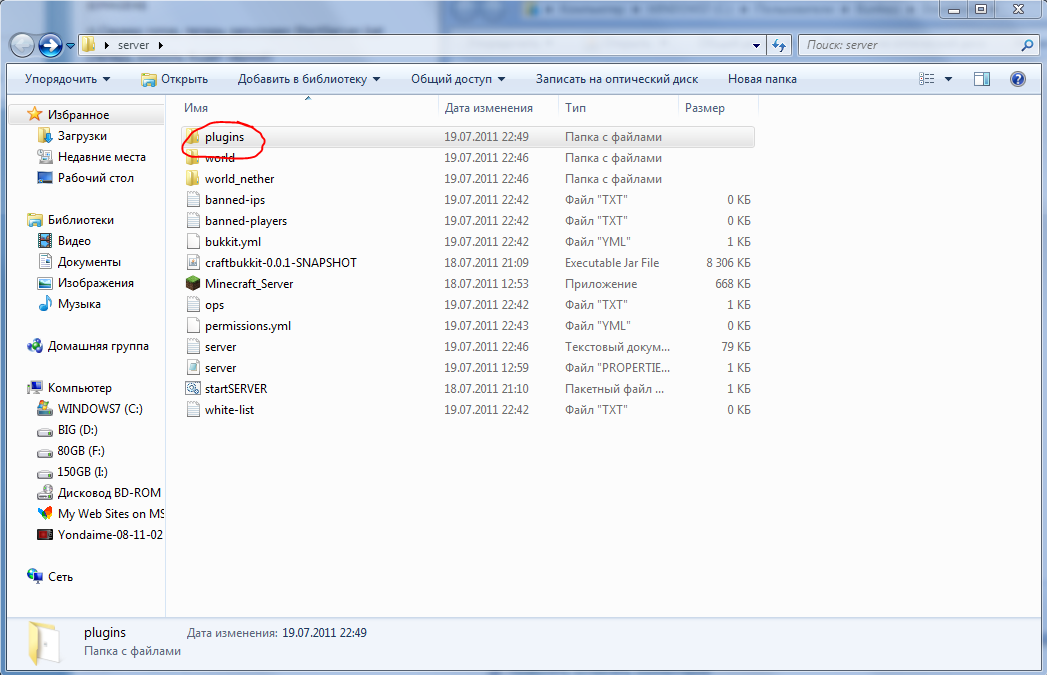Click Записать на оптический диск
The image size is (1047, 675).
click(x=616, y=79)
